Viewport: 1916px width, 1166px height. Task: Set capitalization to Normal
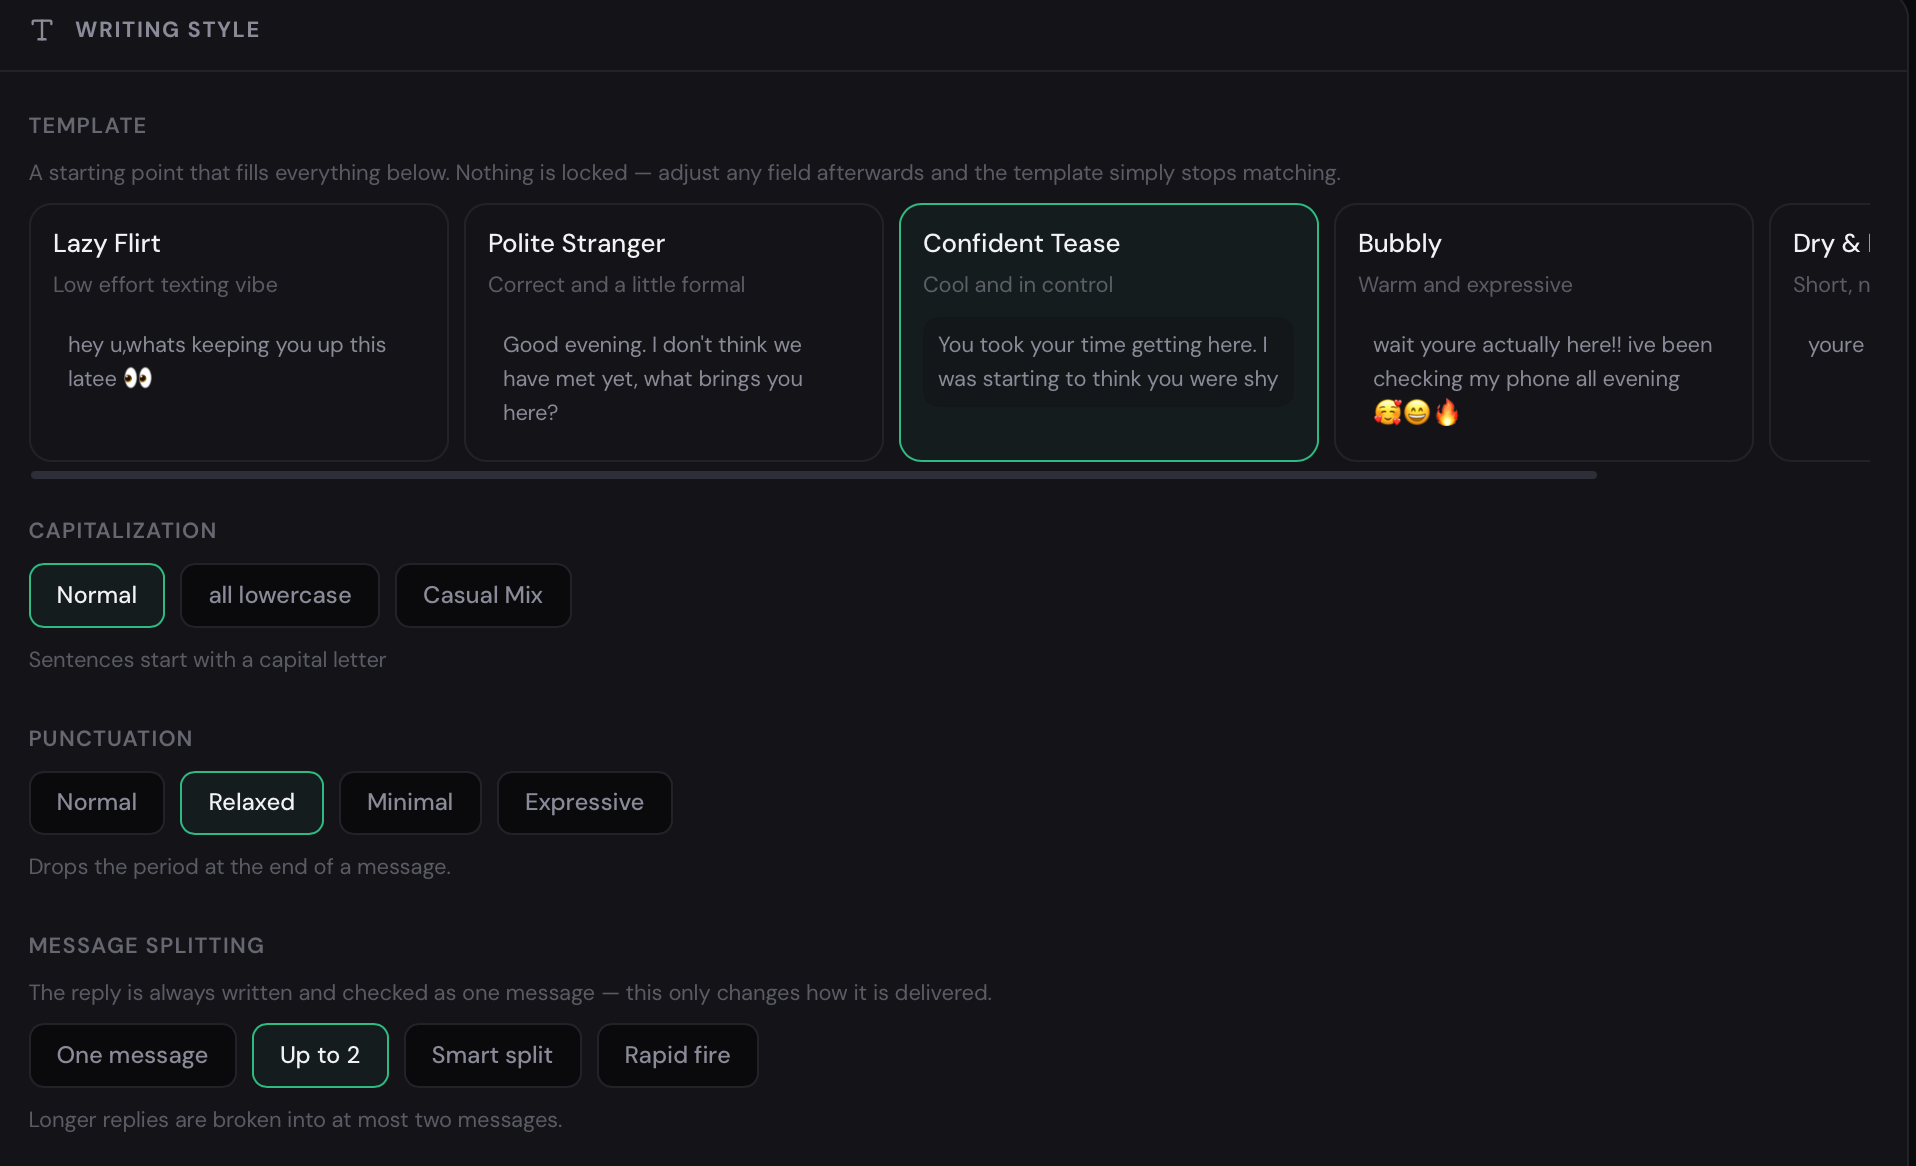click(x=97, y=595)
